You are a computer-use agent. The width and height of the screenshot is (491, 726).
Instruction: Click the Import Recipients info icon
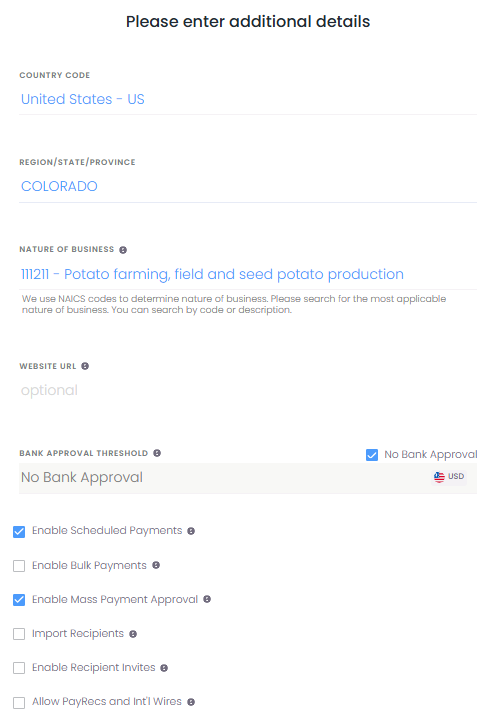click(133, 634)
